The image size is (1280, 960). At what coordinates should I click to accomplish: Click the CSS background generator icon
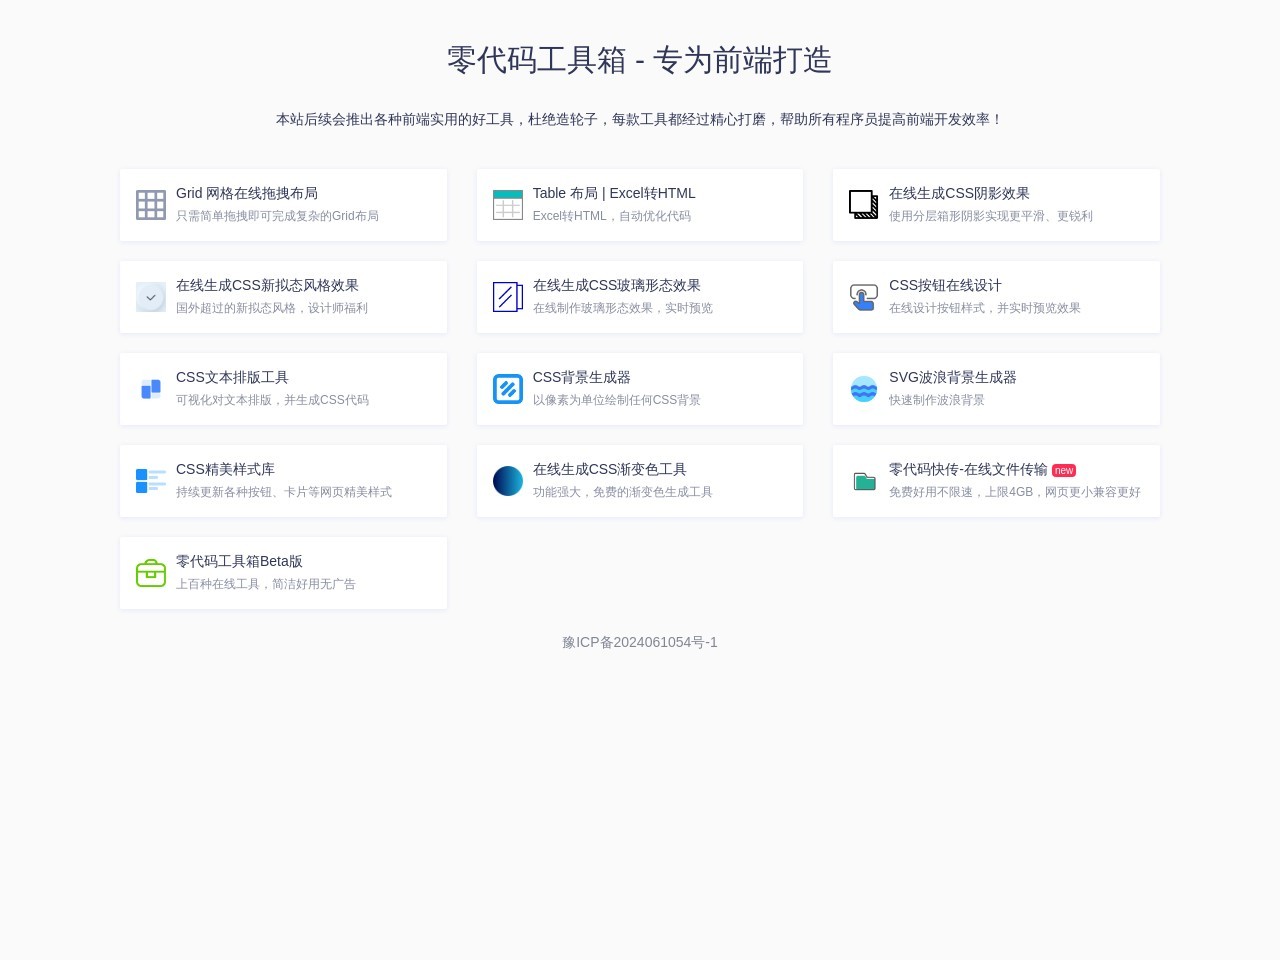pos(508,389)
